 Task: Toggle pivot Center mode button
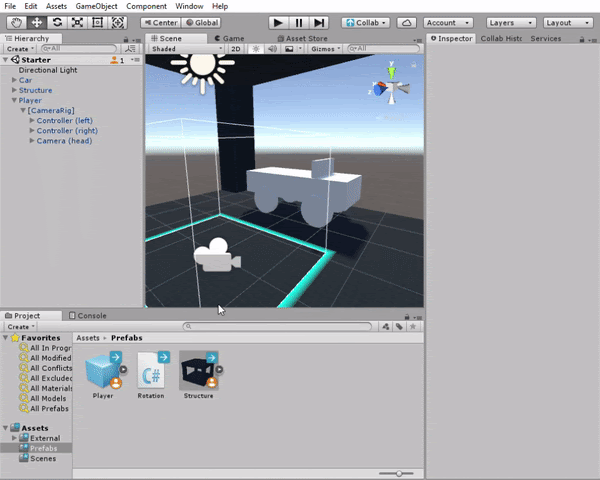161,23
